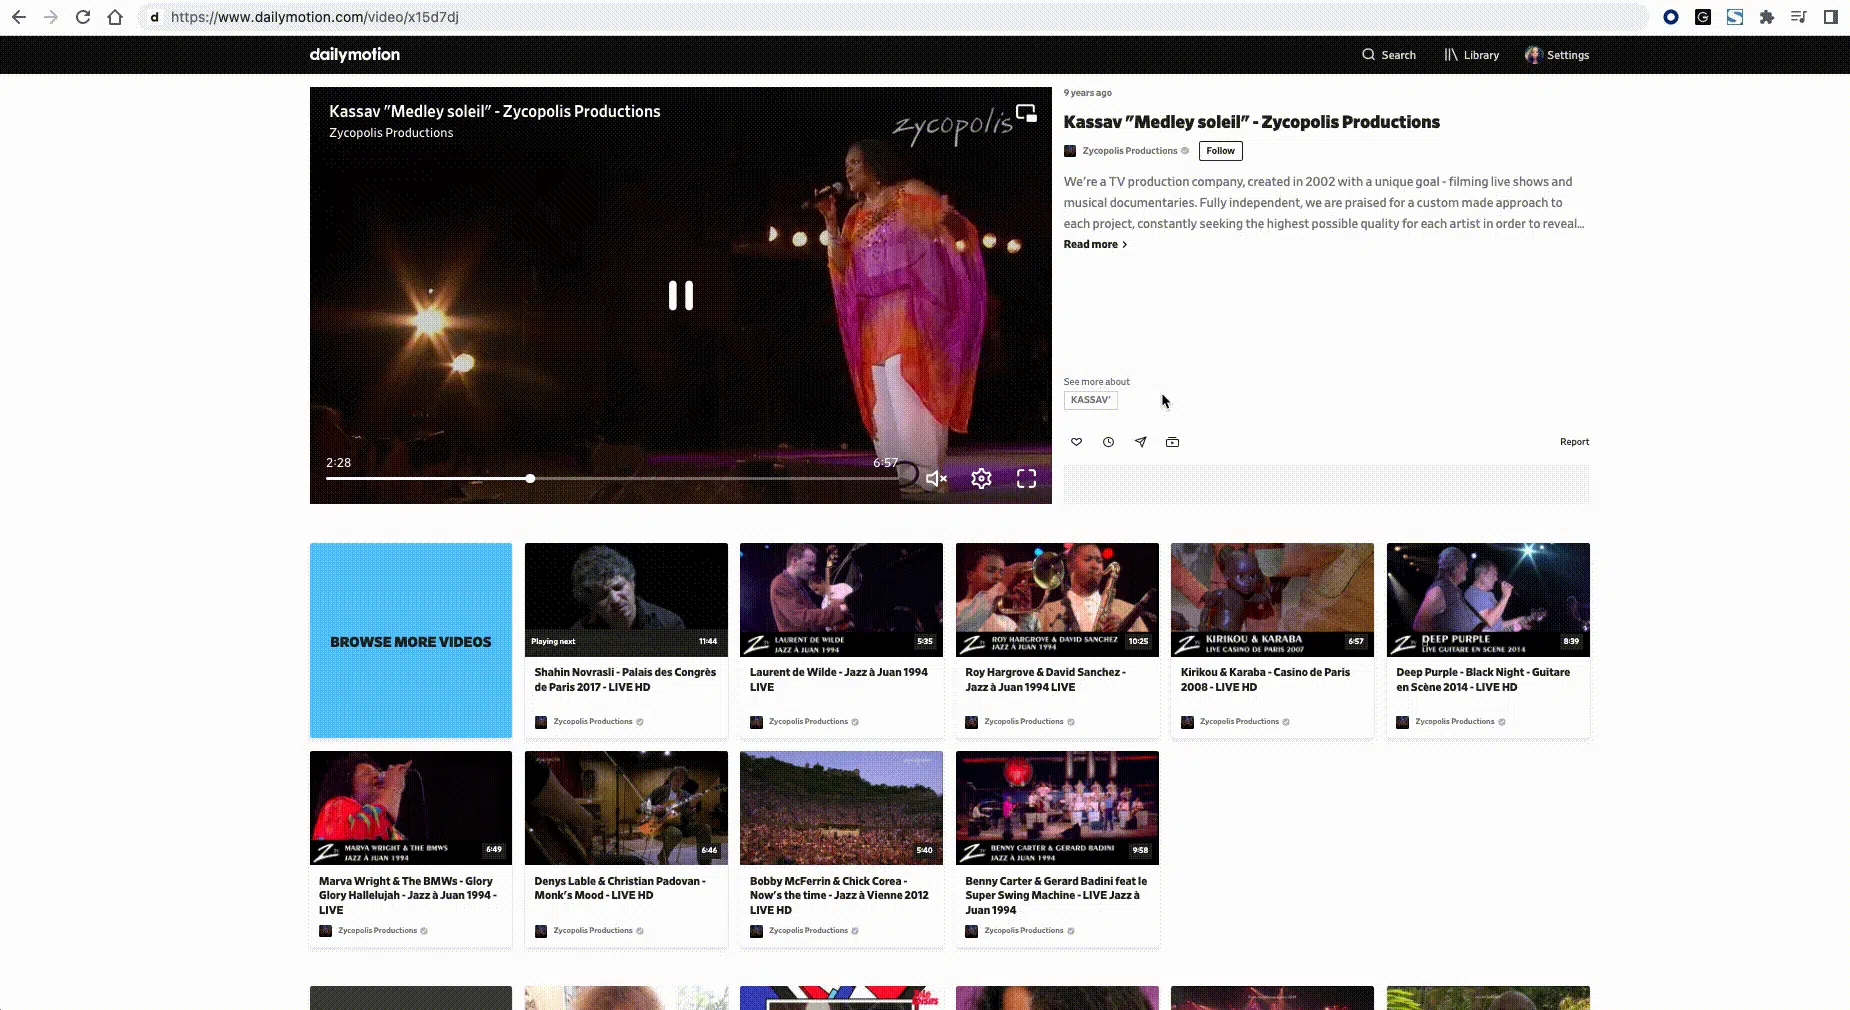The image size is (1850, 1010).
Task: Open Search in the top navigation
Action: point(1389,55)
